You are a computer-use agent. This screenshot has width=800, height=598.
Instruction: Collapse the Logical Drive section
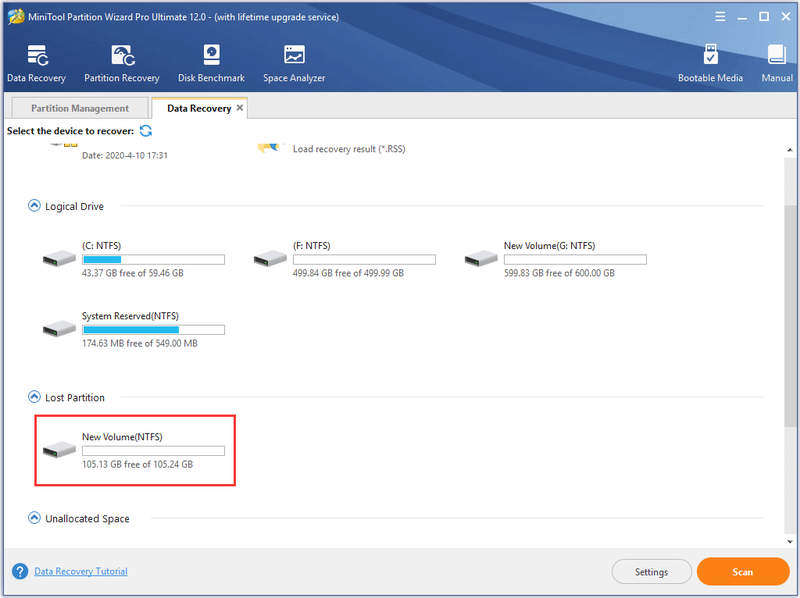(x=34, y=206)
